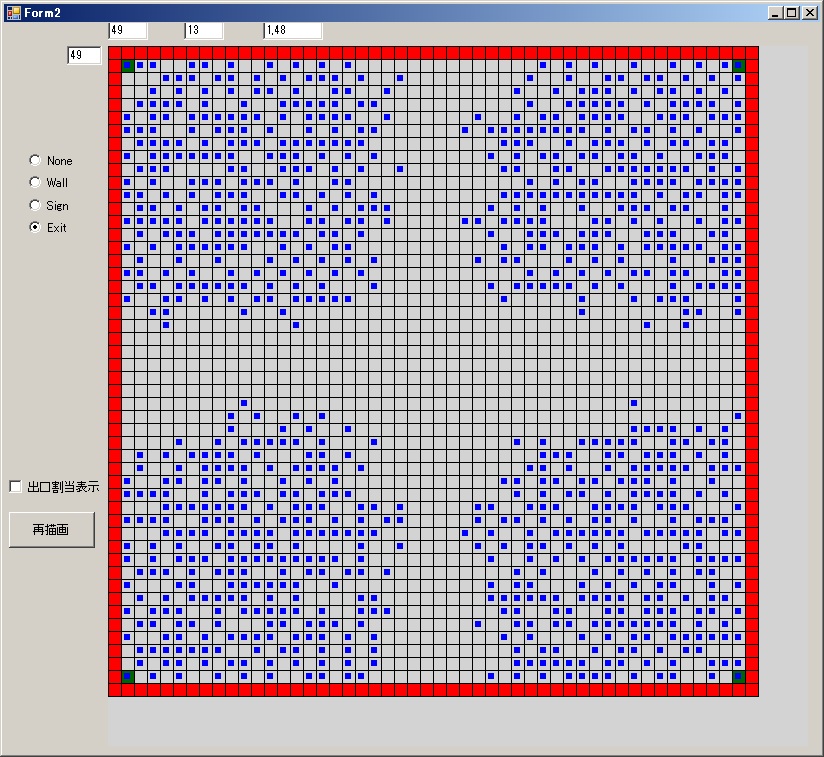
Task: Switch to the Sign radio option
Action: click(x=36, y=205)
